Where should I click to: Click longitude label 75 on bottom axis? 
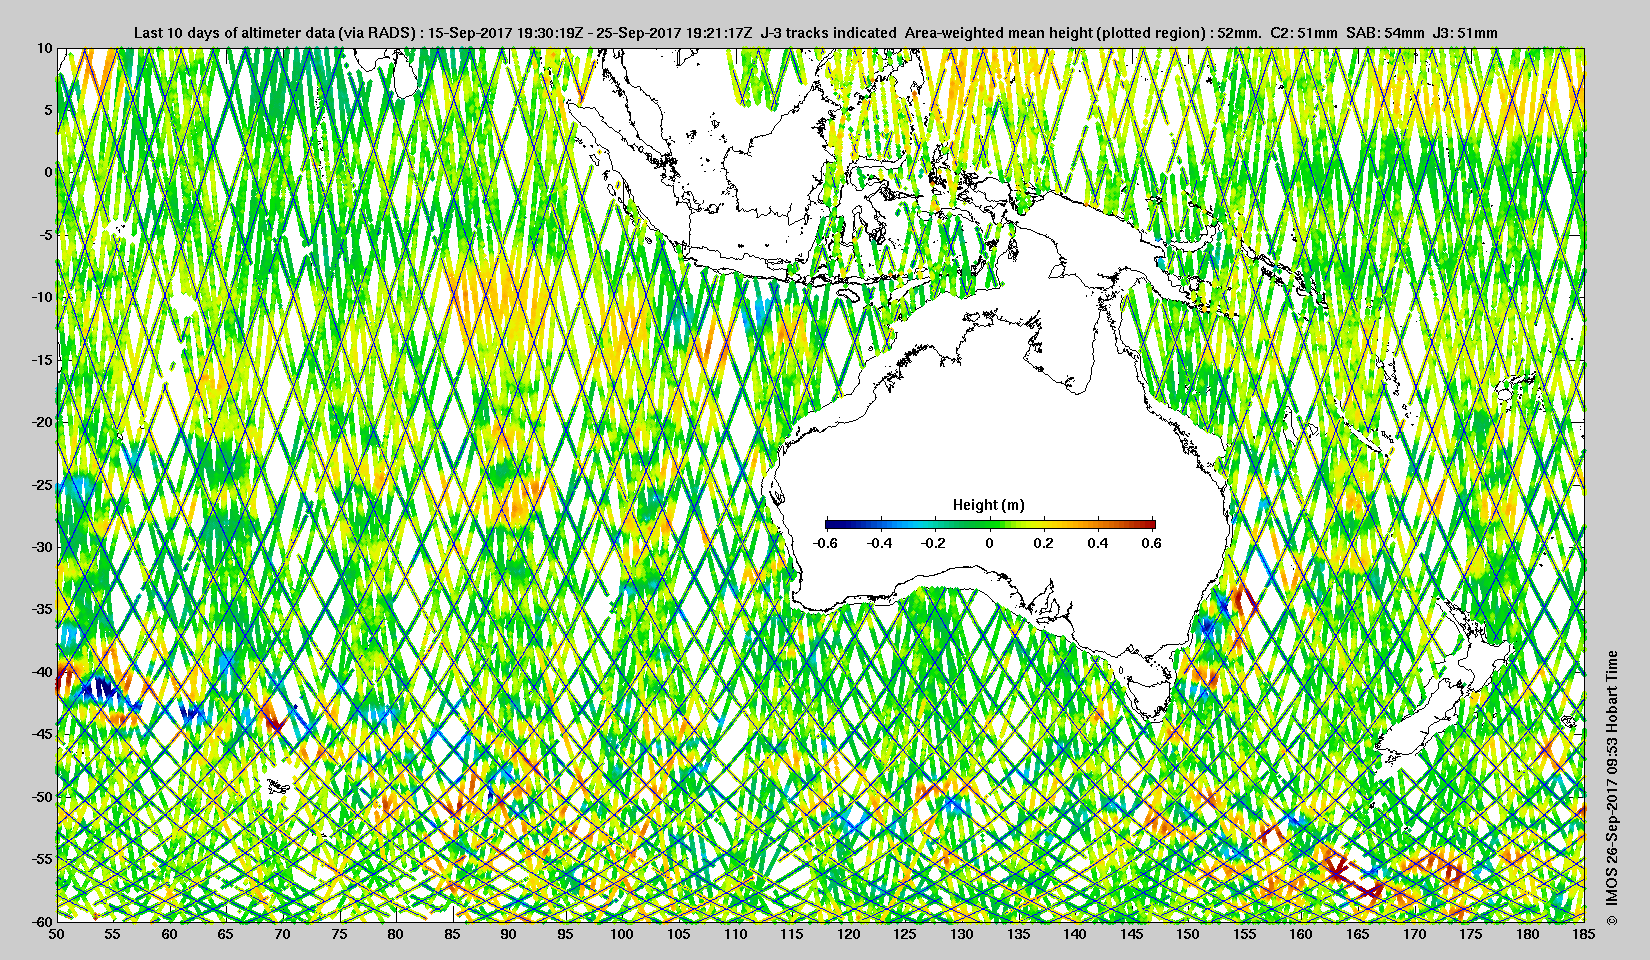pos(339,934)
